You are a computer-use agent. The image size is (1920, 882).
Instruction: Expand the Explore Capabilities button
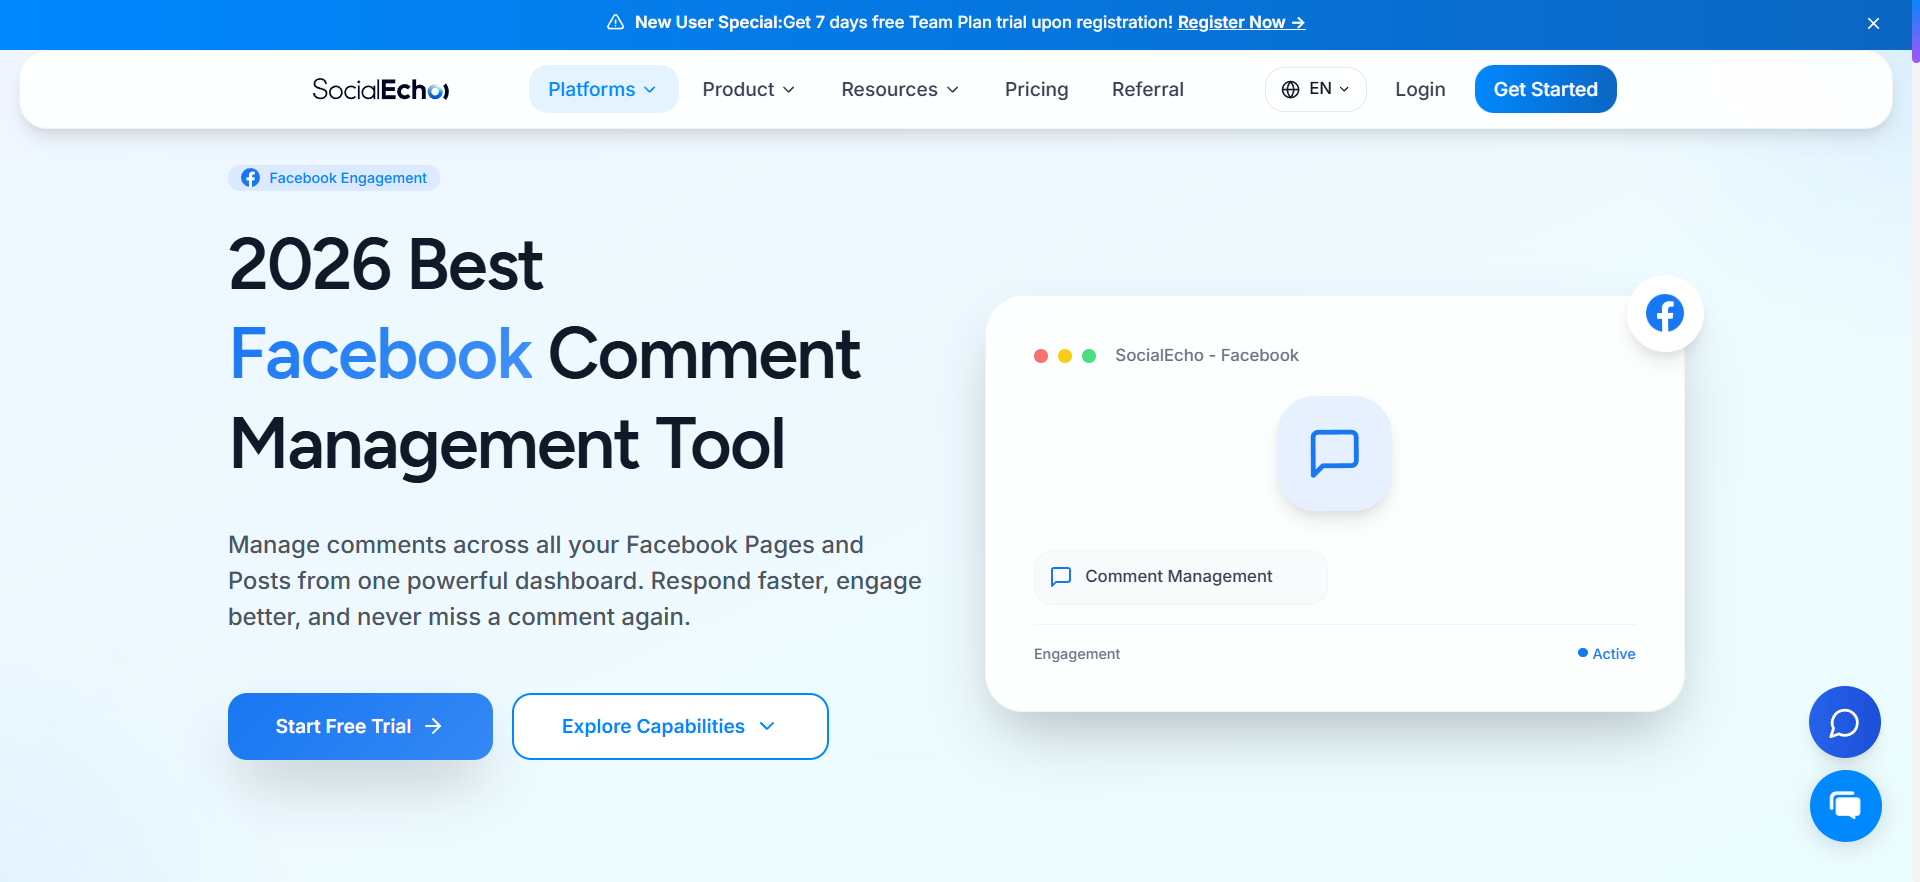(670, 726)
